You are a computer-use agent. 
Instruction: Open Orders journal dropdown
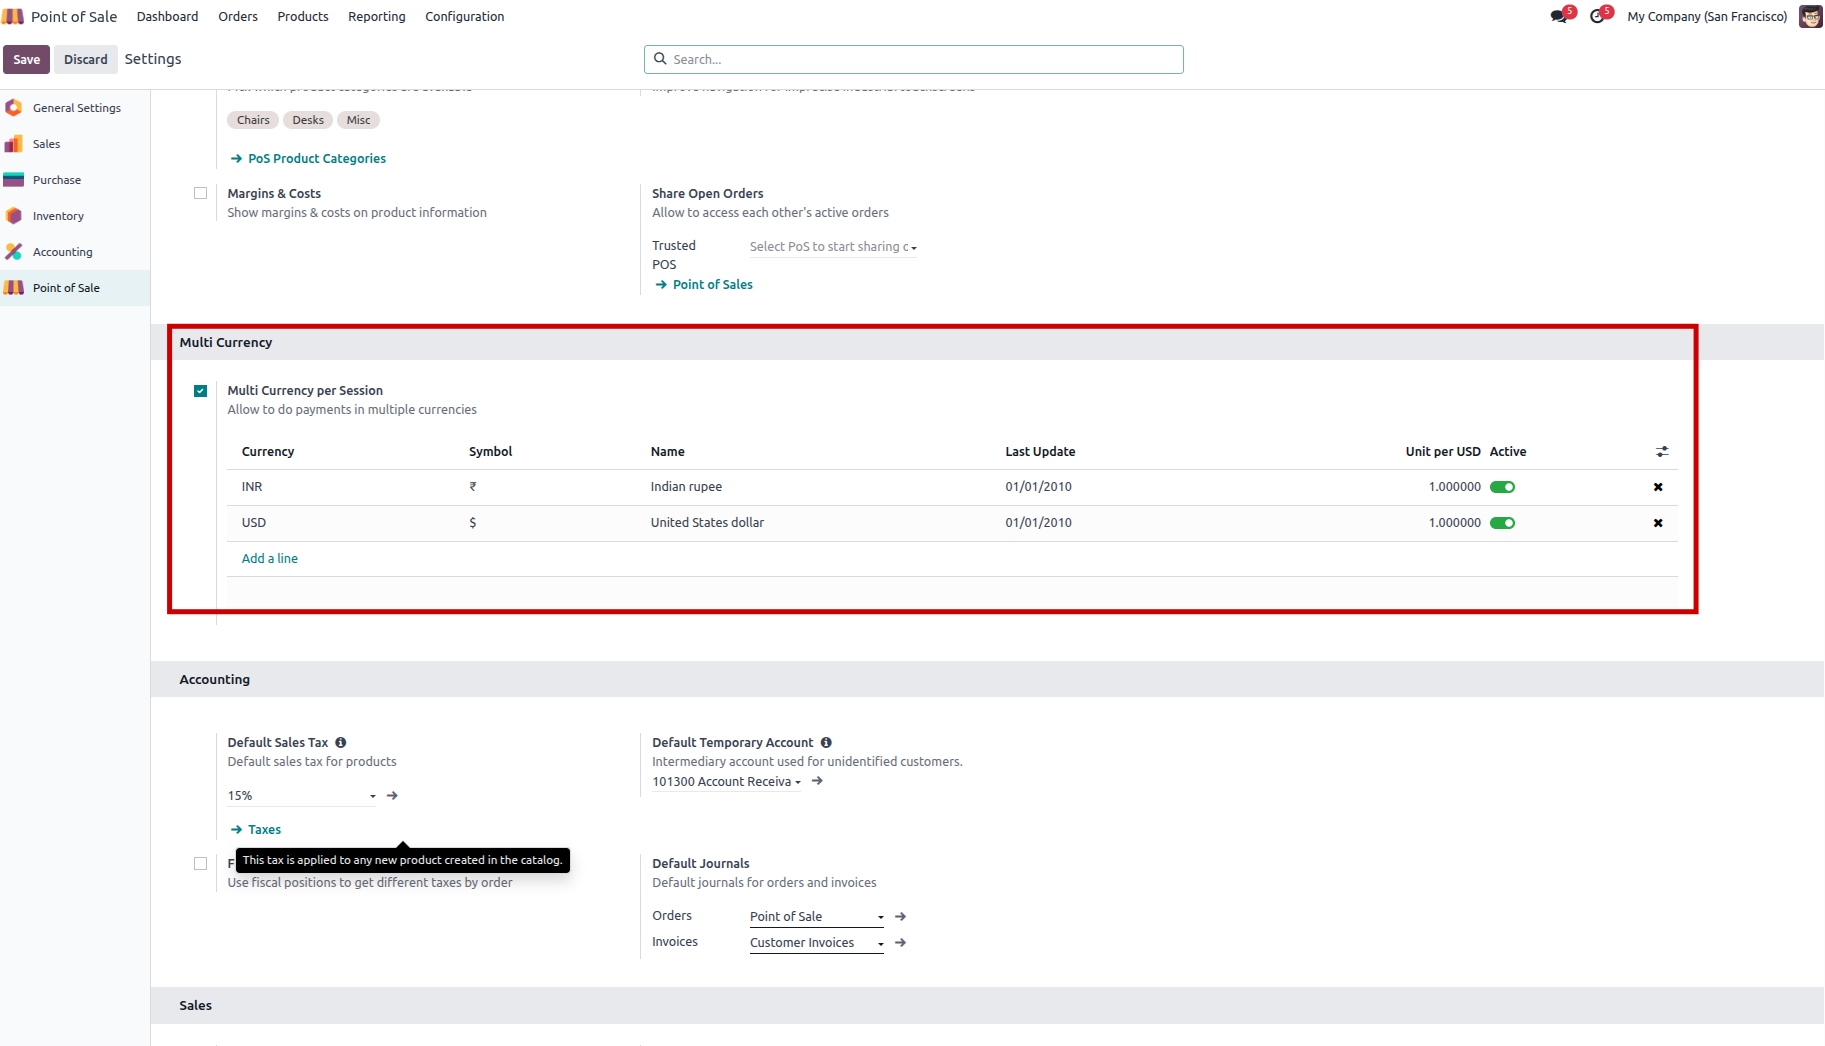tap(816, 917)
